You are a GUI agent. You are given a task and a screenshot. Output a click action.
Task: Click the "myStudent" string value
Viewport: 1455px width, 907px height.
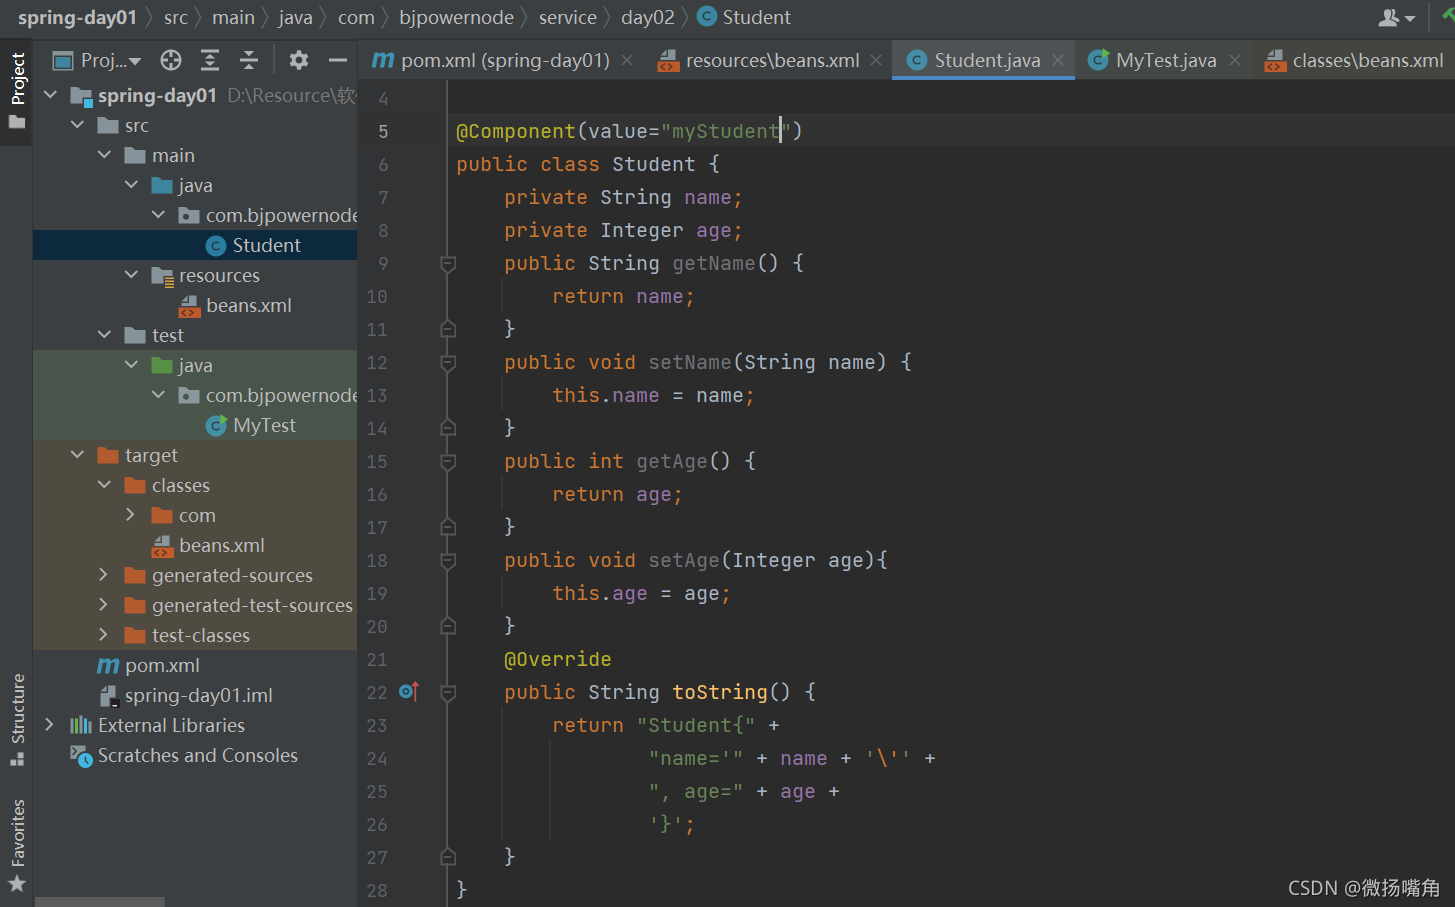click(x=726, y=131)
